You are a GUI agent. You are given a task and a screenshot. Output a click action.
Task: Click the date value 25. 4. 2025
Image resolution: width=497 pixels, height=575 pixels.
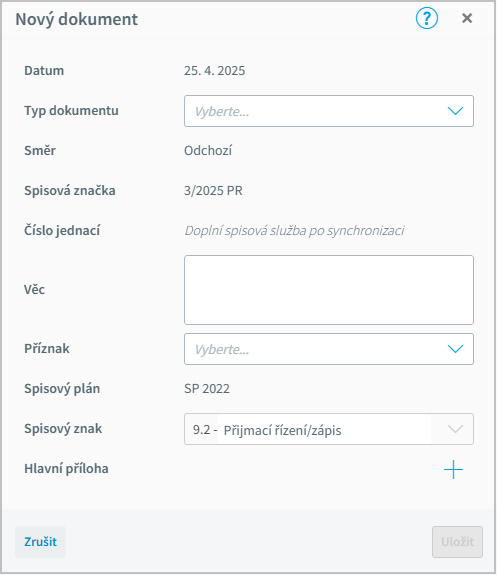point(215,70)
